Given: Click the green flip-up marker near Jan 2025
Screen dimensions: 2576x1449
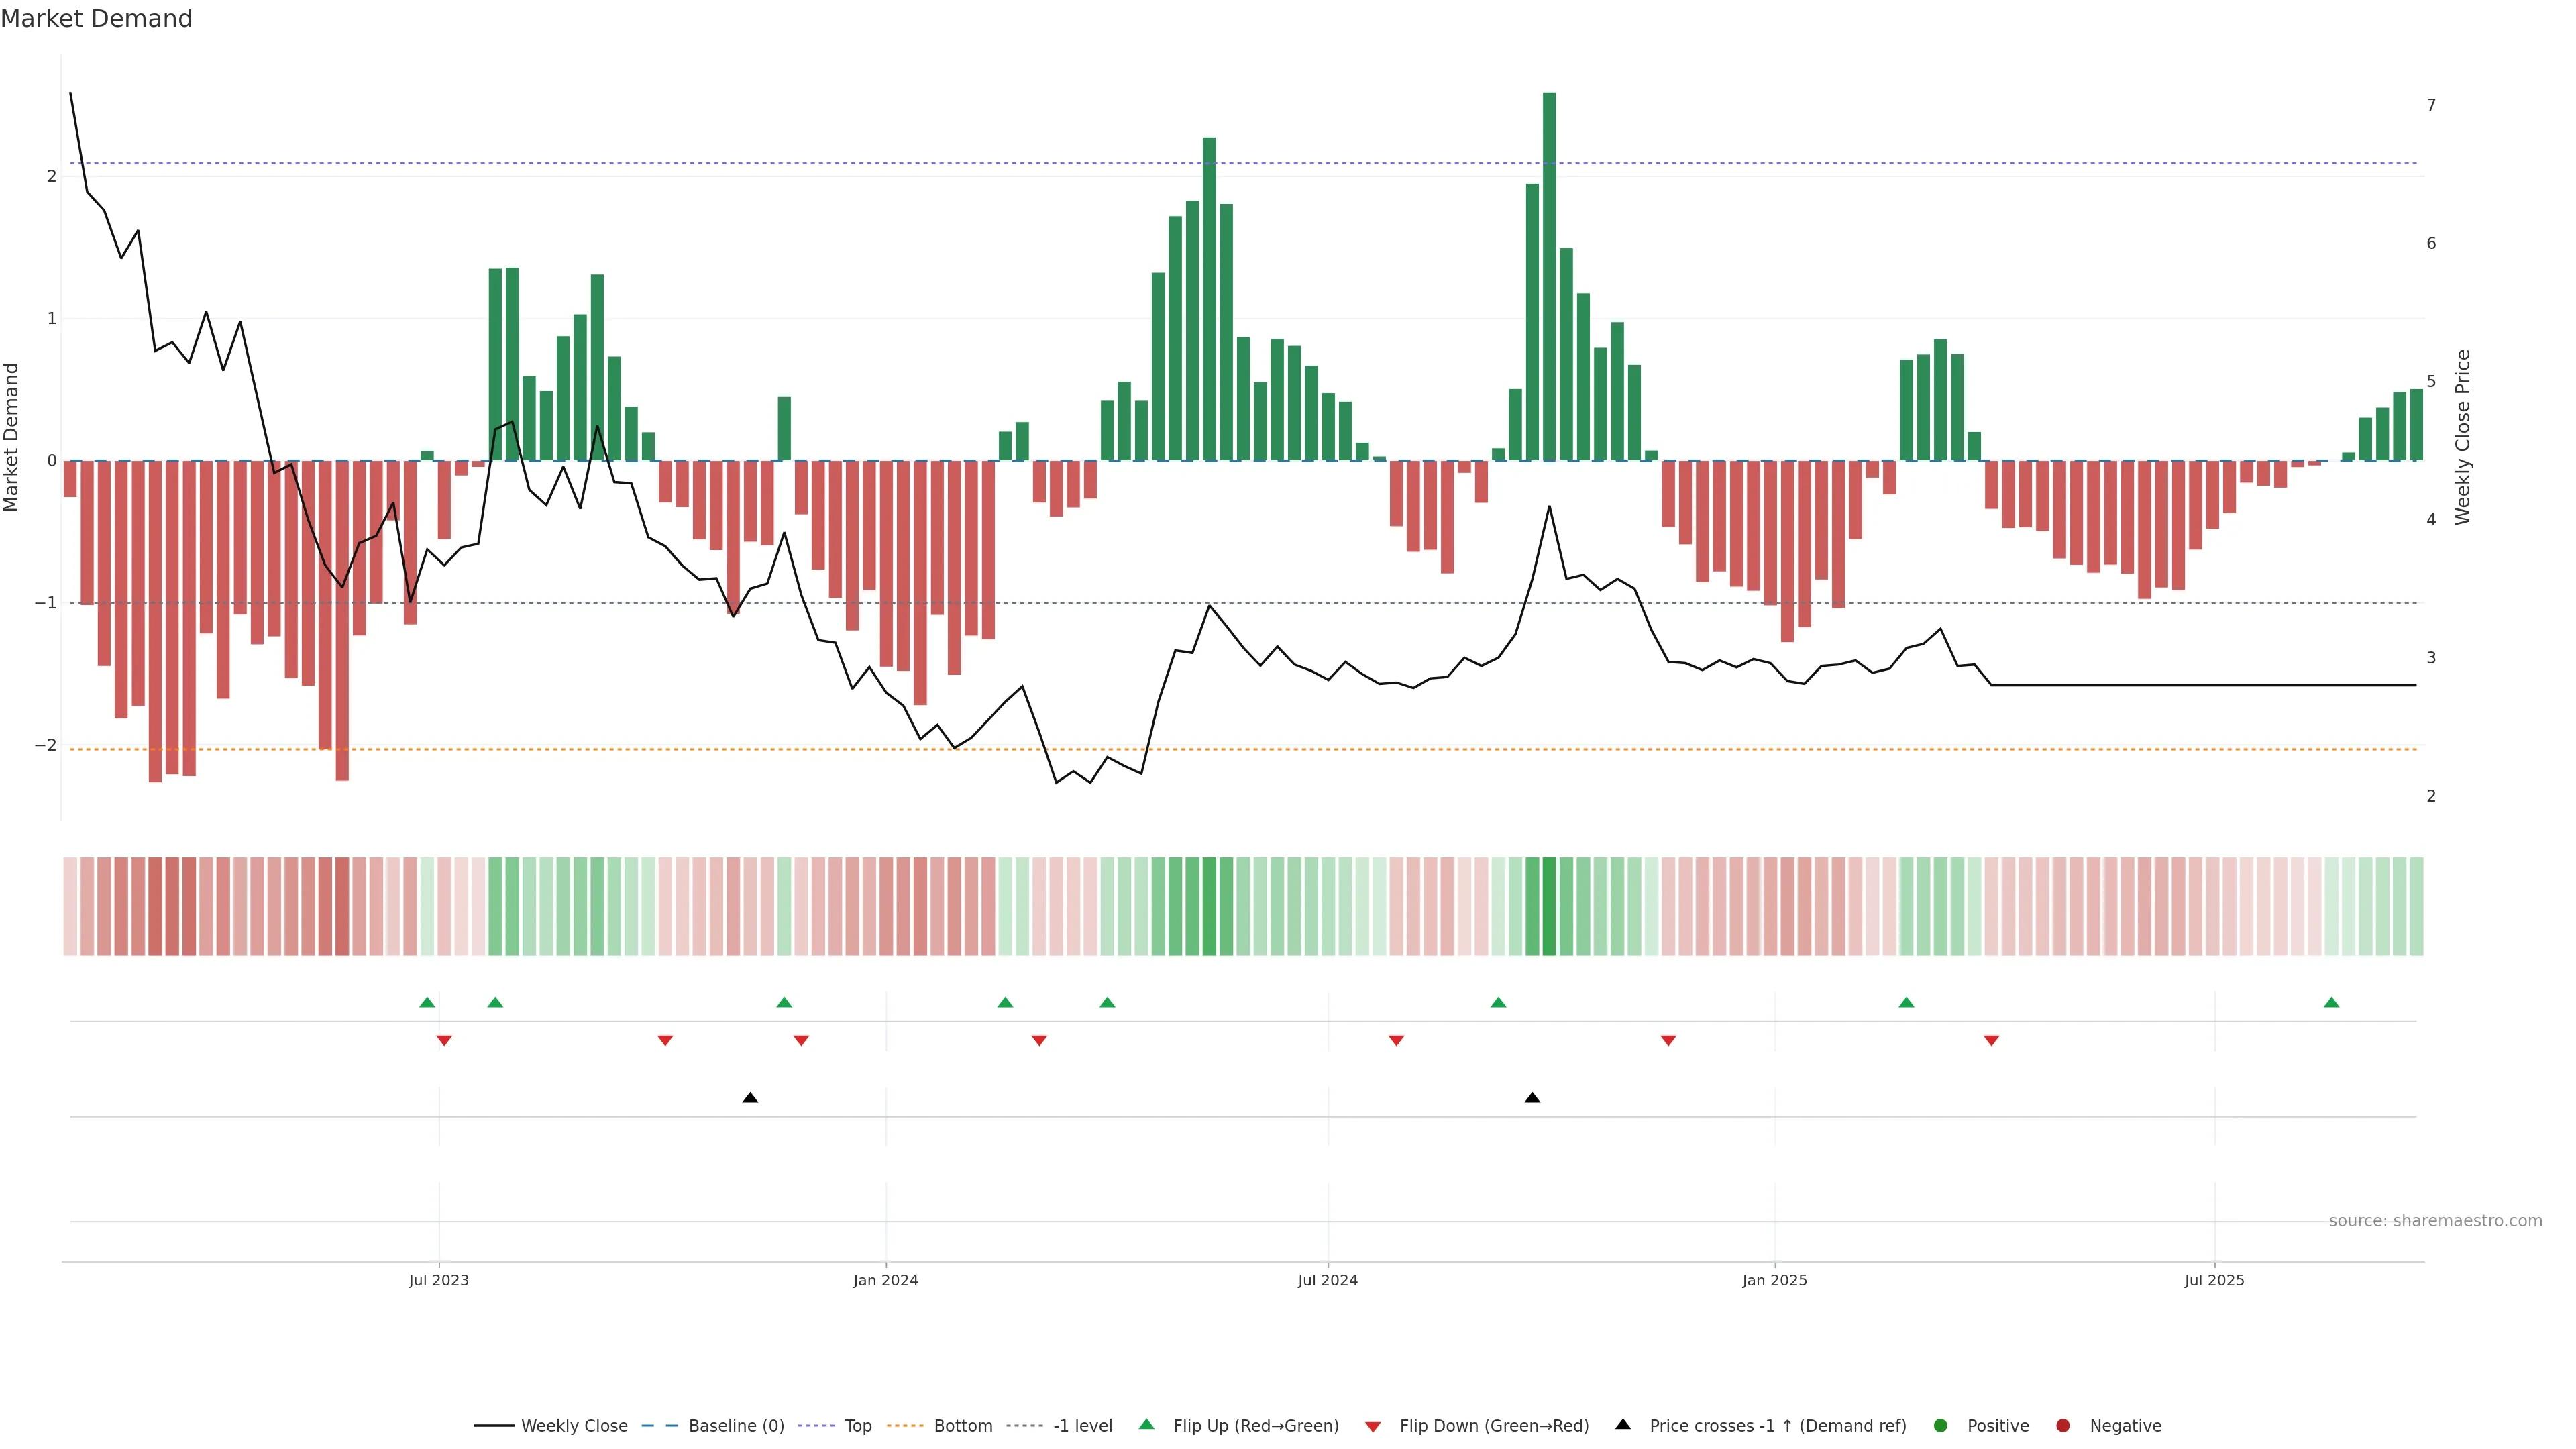Looking at the screenshot, I should click(1906, 1002).
